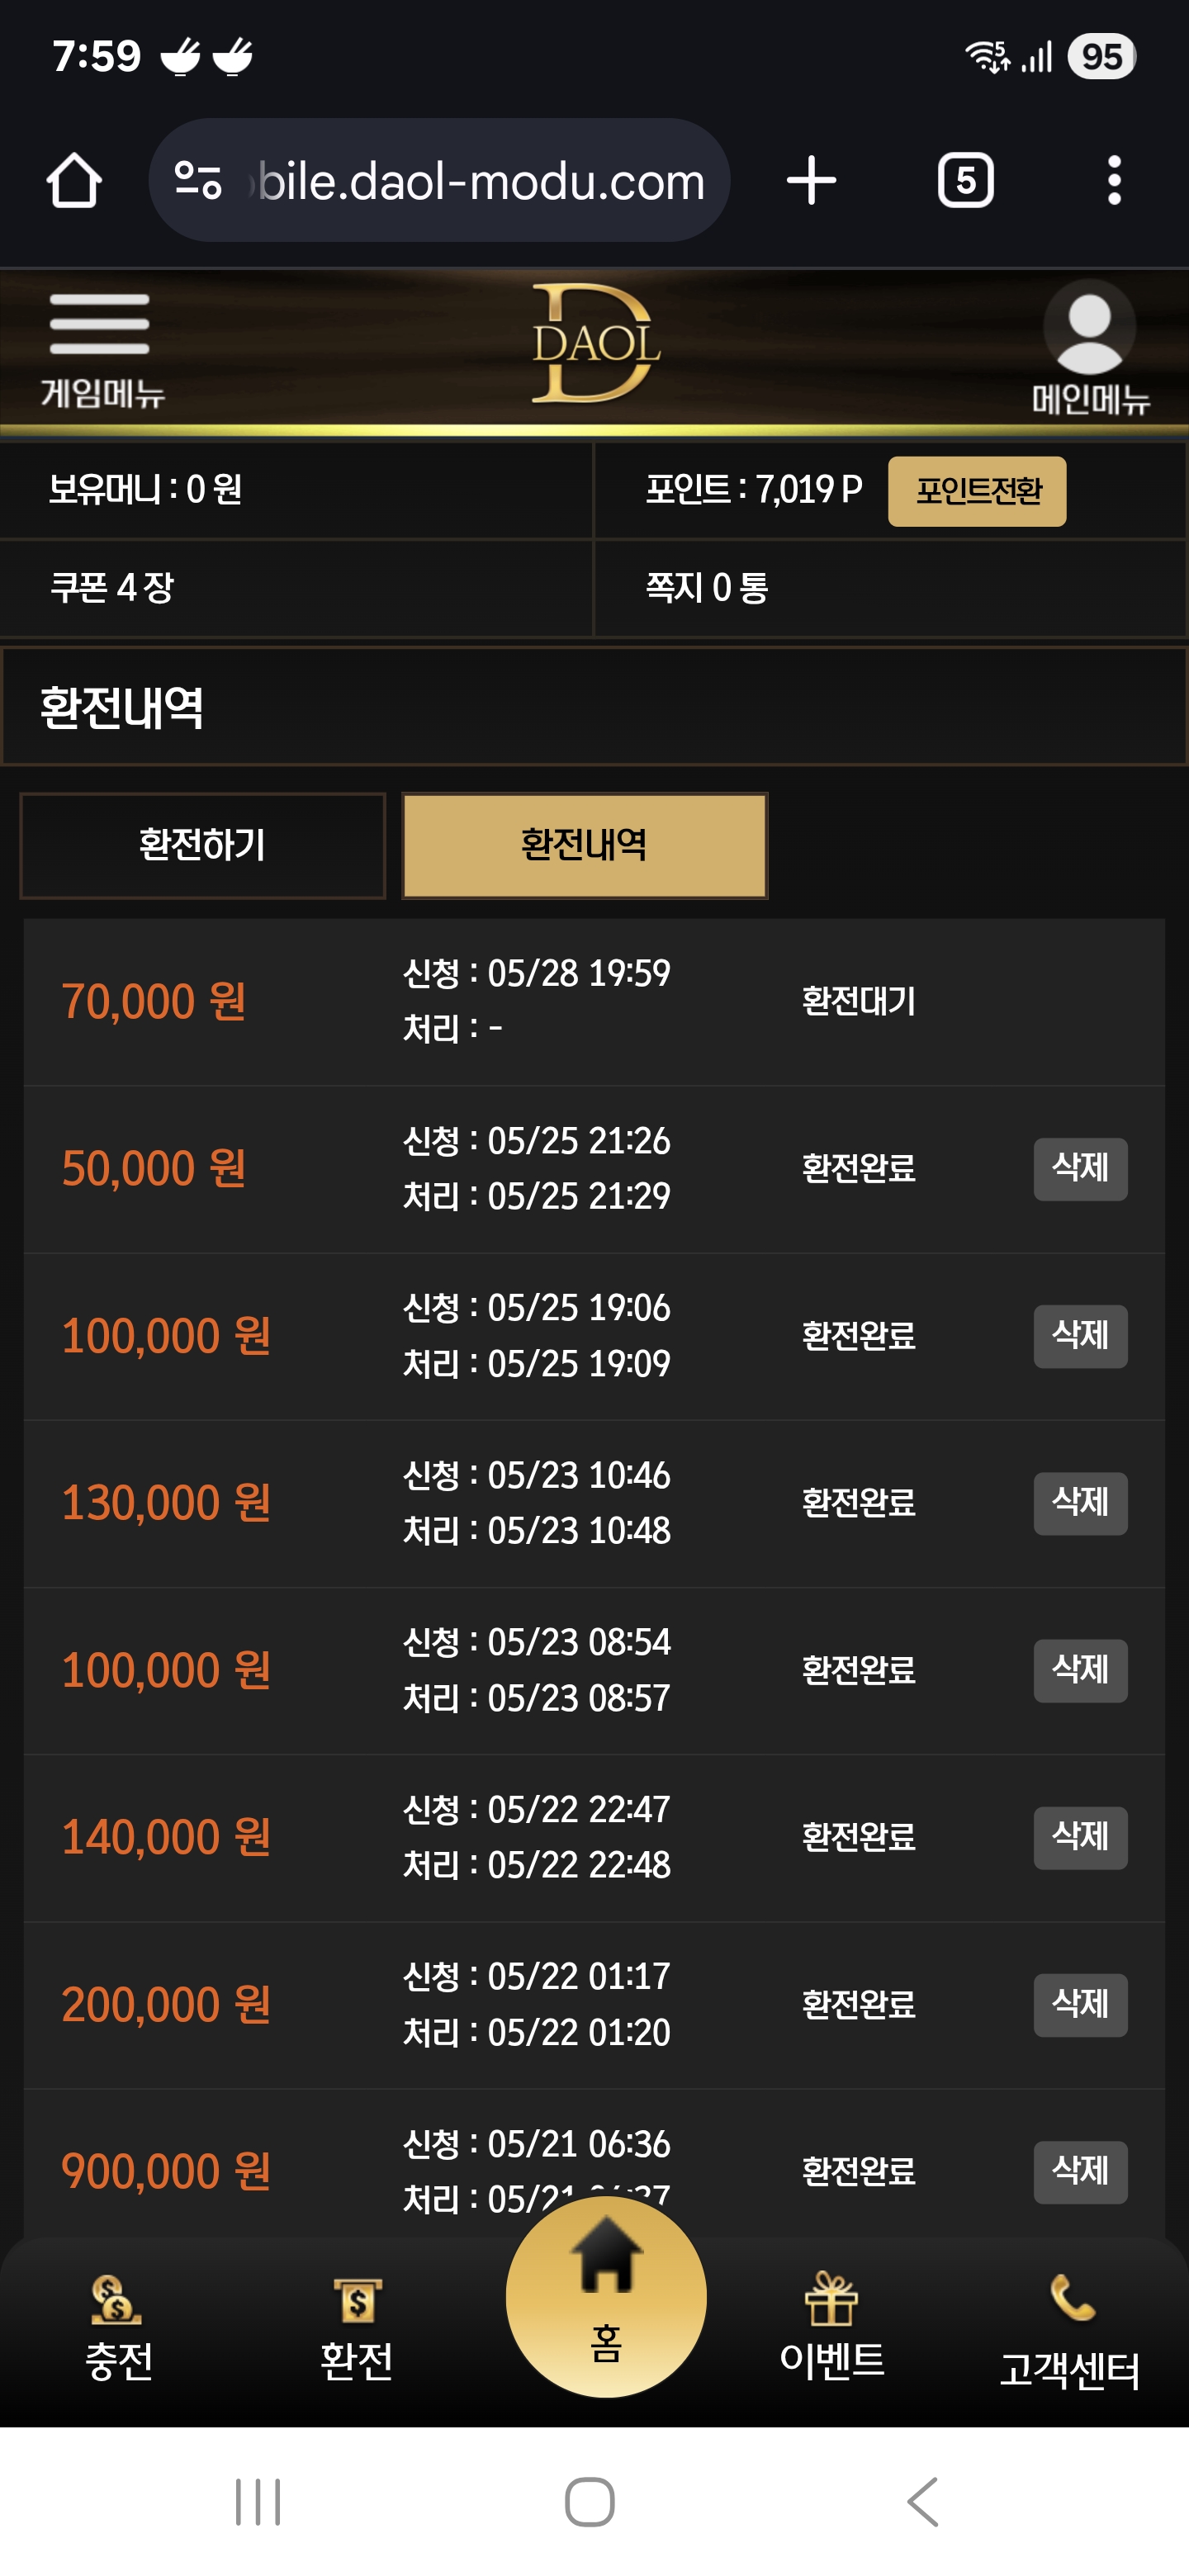Open browser three-dot options menu
The image size is (1189, 2576).
pyautogui.click(x=1114, y=181)
